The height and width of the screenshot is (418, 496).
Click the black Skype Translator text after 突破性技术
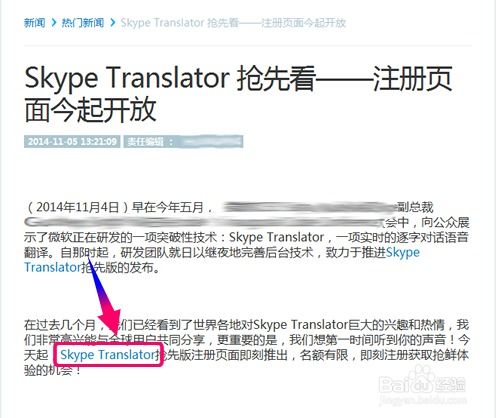pos(277,237)
